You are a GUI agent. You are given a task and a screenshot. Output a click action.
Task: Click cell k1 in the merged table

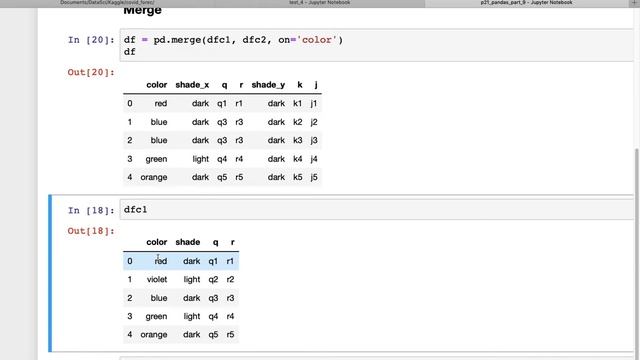[x=298, y=104]
